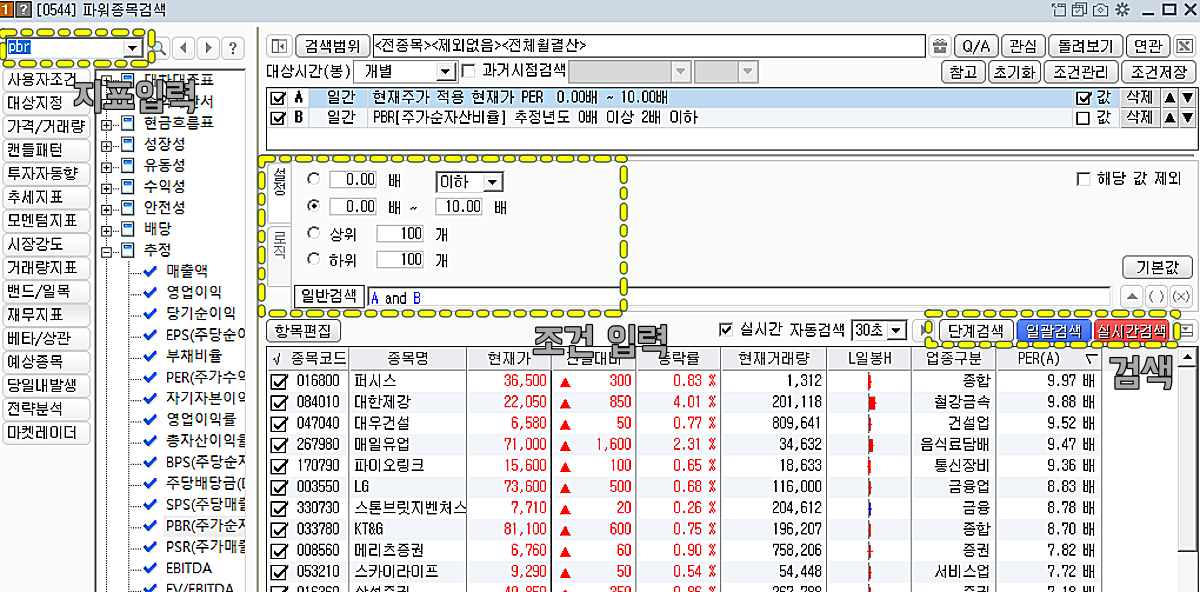
Task: Open the 가격/거래량 category tab
Action: tap(46, 126)
